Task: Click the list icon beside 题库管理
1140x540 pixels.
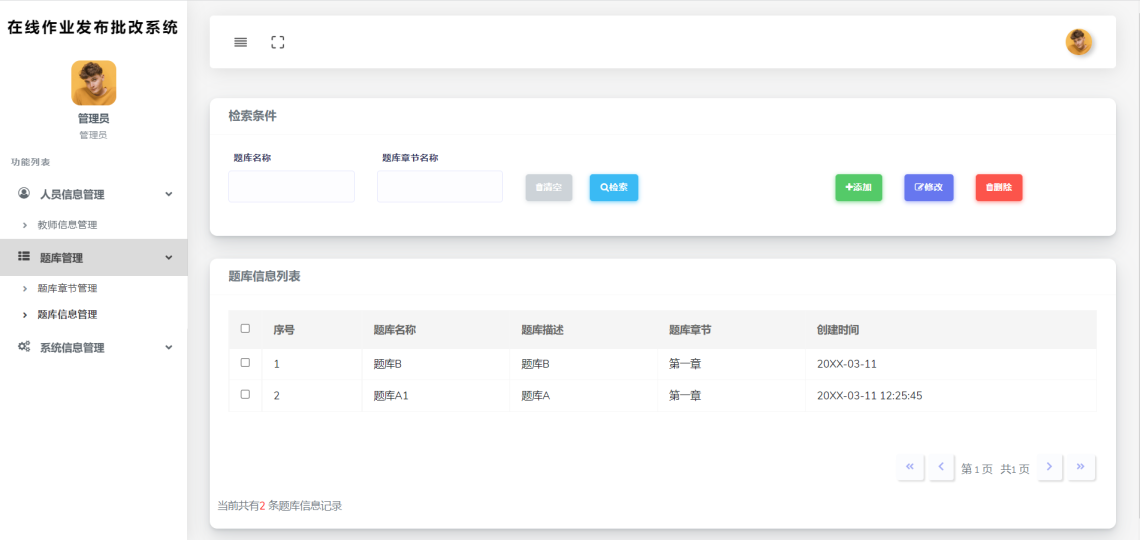Action: coord(24,257)
